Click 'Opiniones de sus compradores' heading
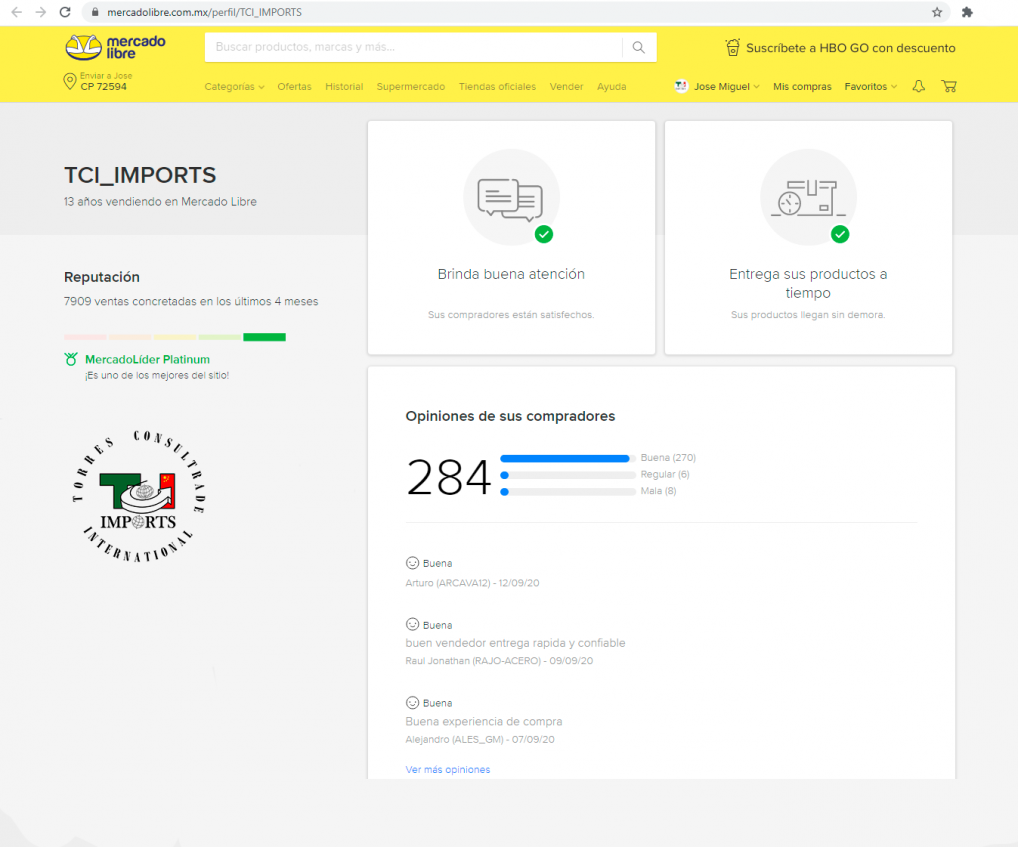Image resolution: width=1018 pixels, height=847 pixels. [510, 416]
